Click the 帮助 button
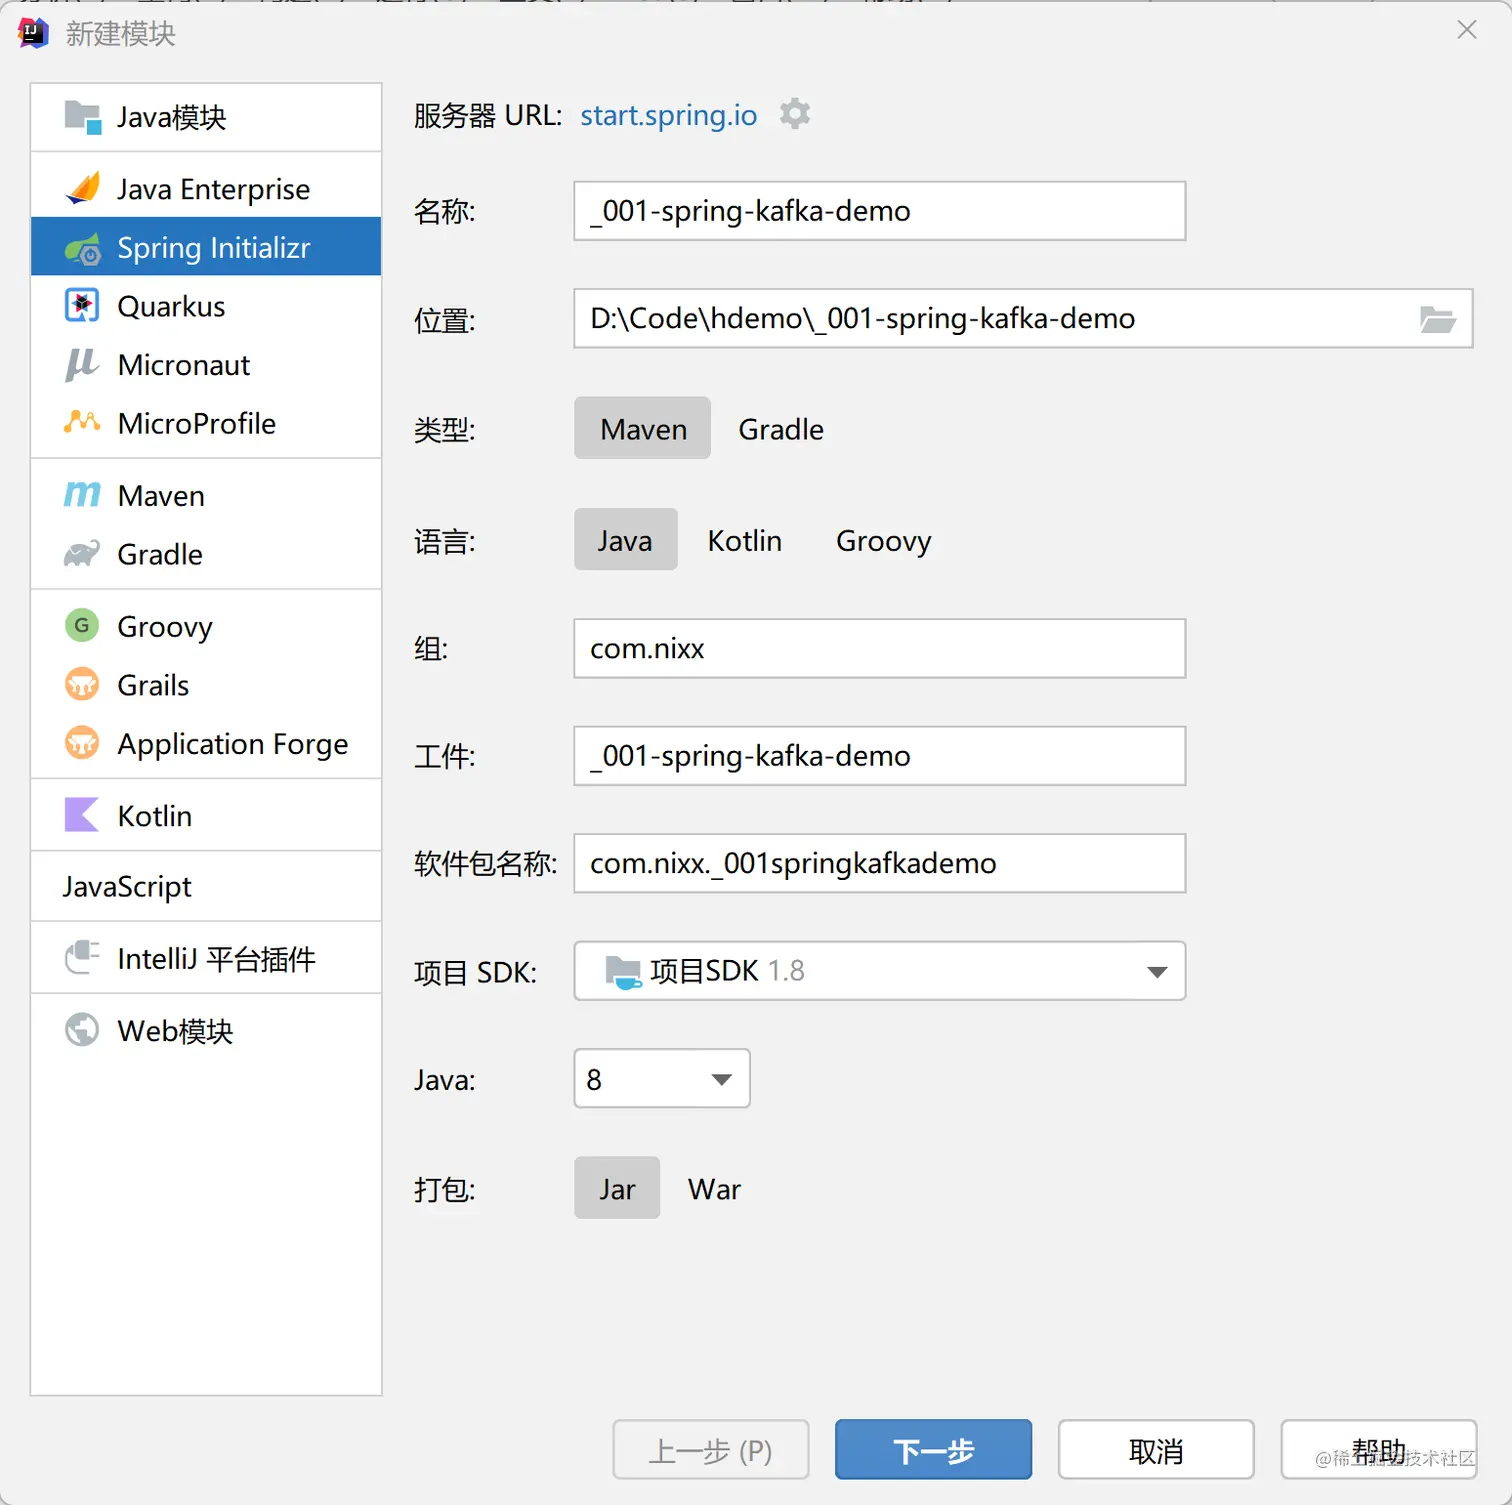The height and width of the screenshot is (1505, 1512). coord(1379,1449)
